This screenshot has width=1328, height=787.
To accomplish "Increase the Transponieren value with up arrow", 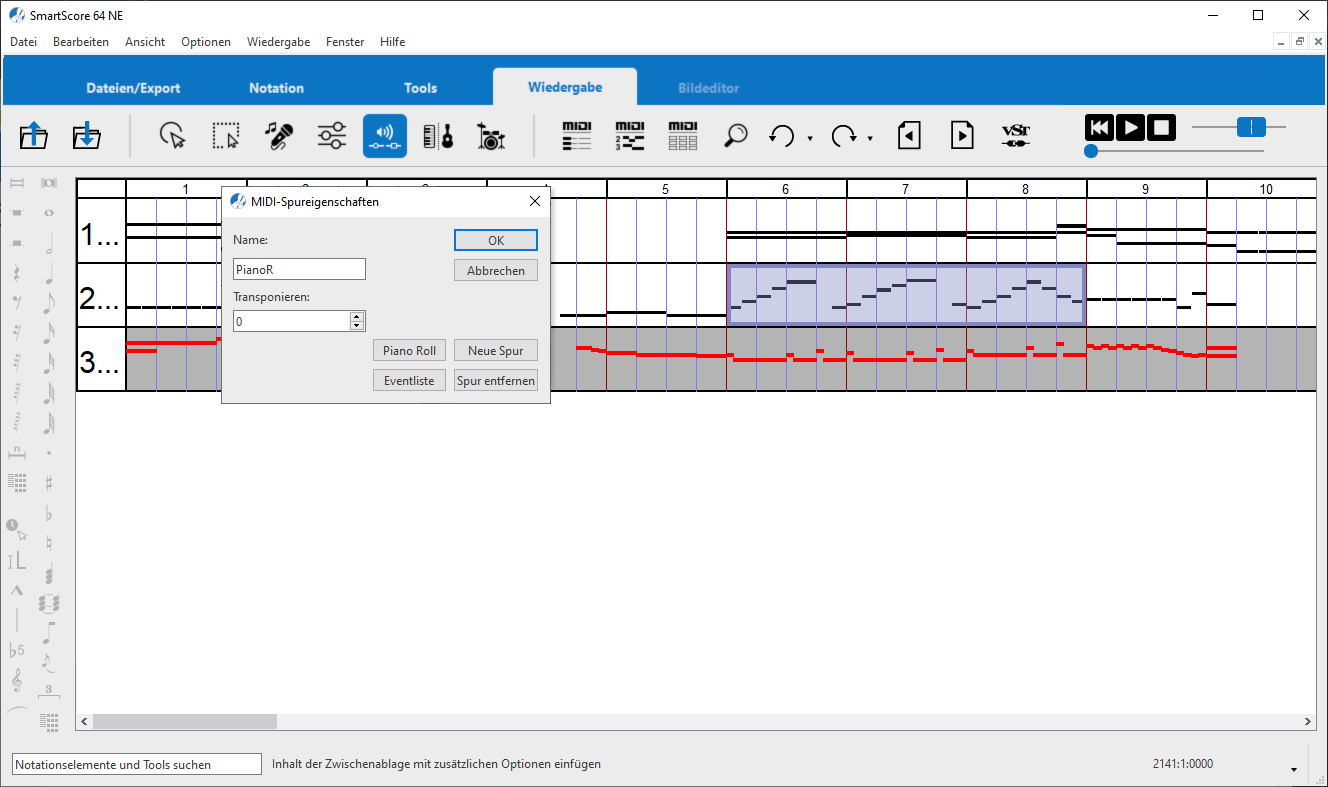I will (356, 316).
